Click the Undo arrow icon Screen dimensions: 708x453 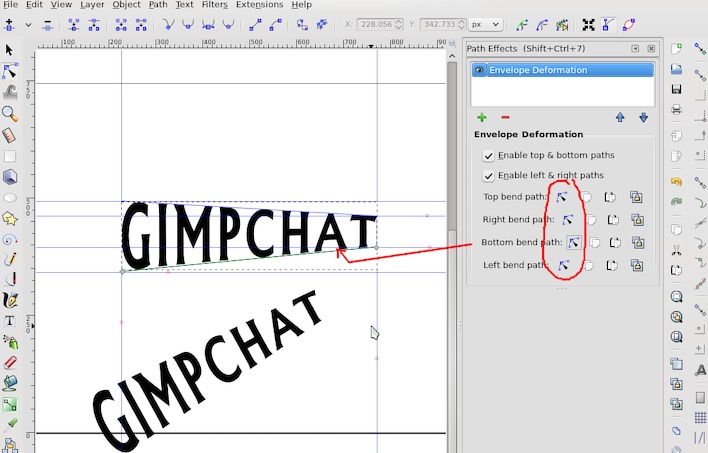point(676,182)
